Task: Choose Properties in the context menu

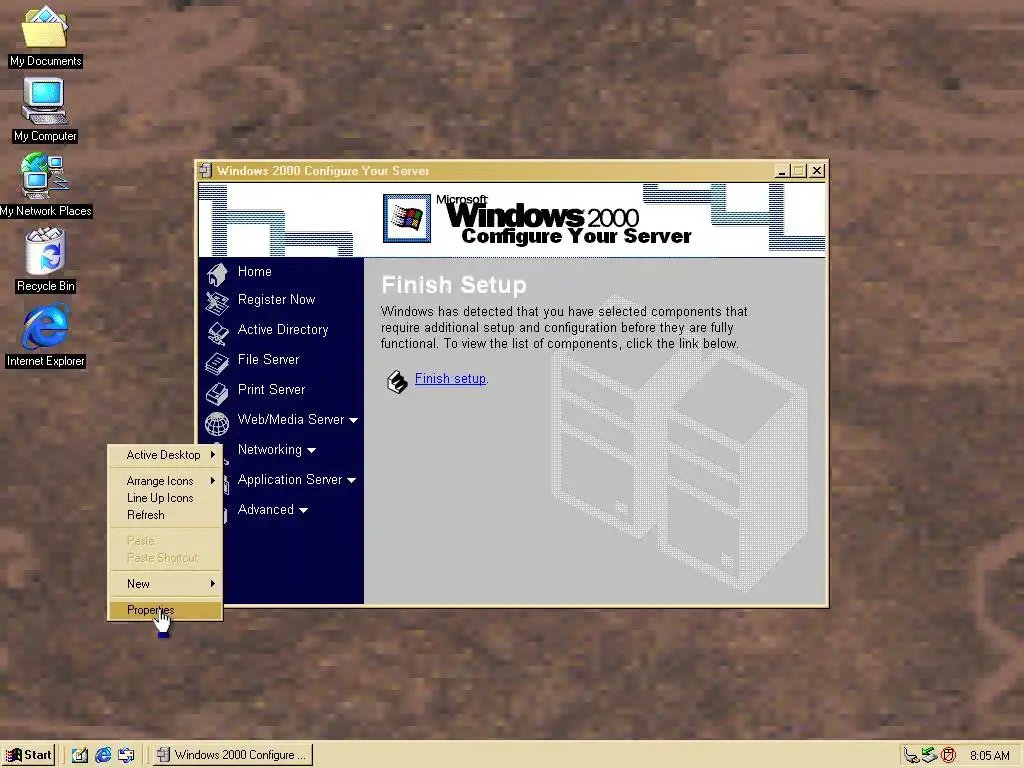Action: (x=166, y=610)
